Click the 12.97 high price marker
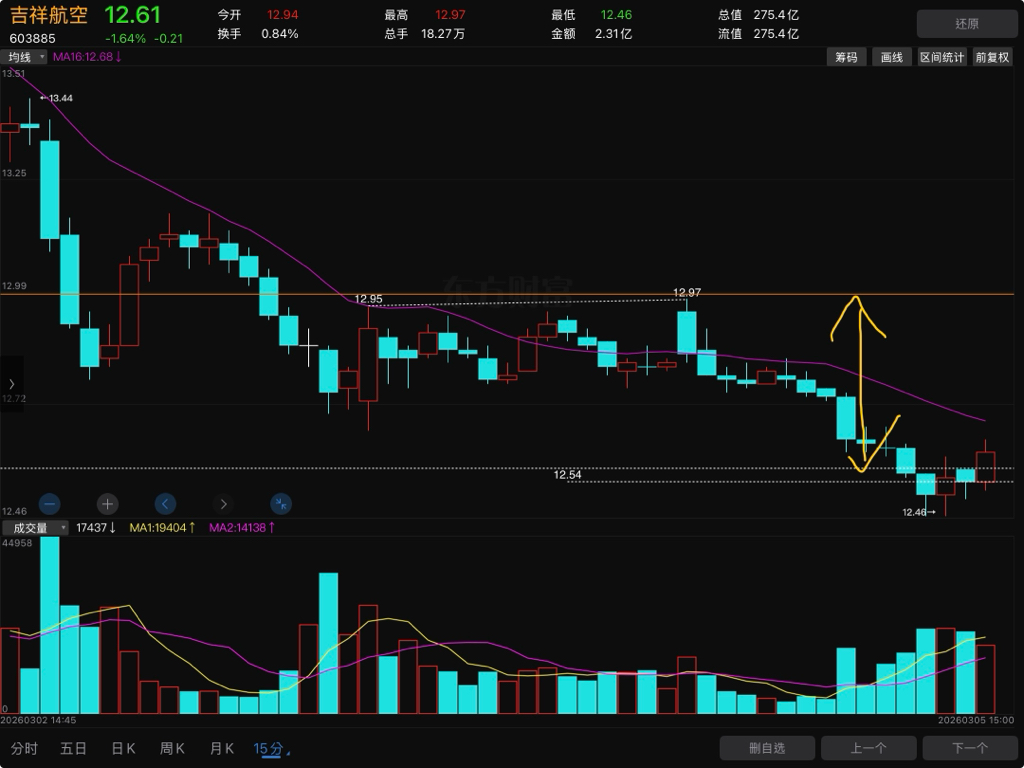1024x768 pixels. tap(687, 293)
